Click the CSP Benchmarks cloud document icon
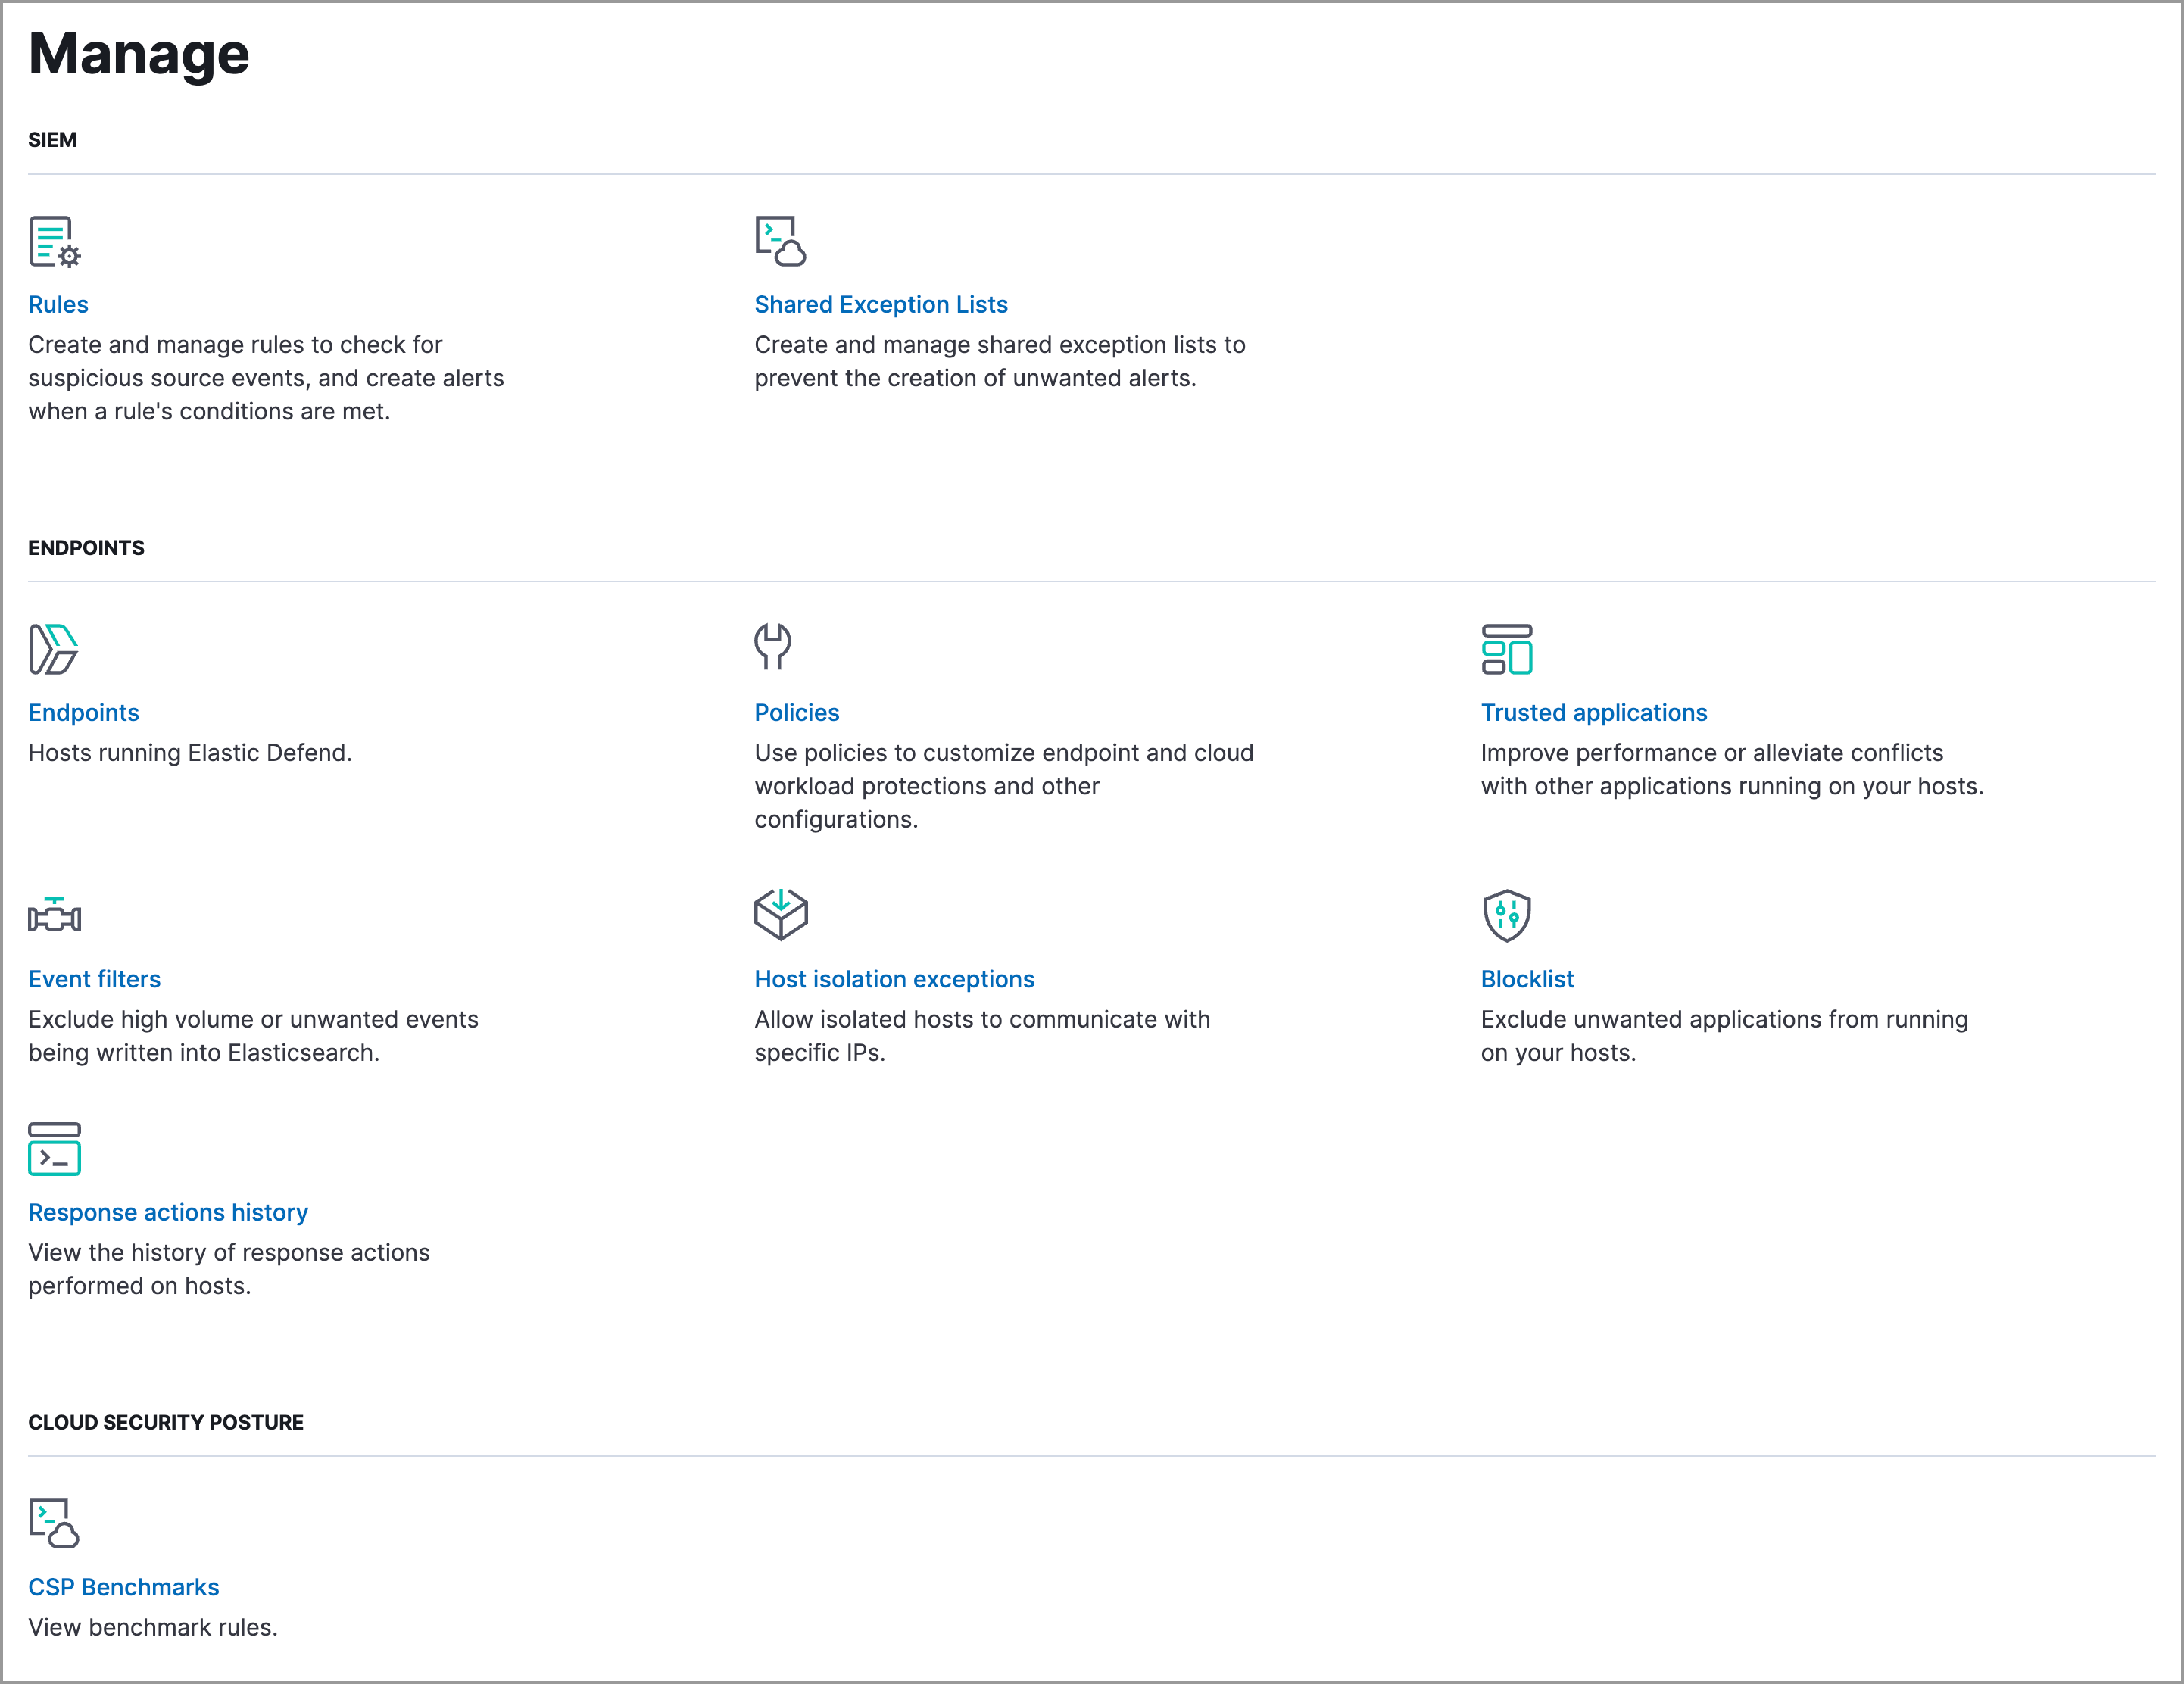Image resolution: width=2184 pixels, height=1684 pixels. point(52,1523)
